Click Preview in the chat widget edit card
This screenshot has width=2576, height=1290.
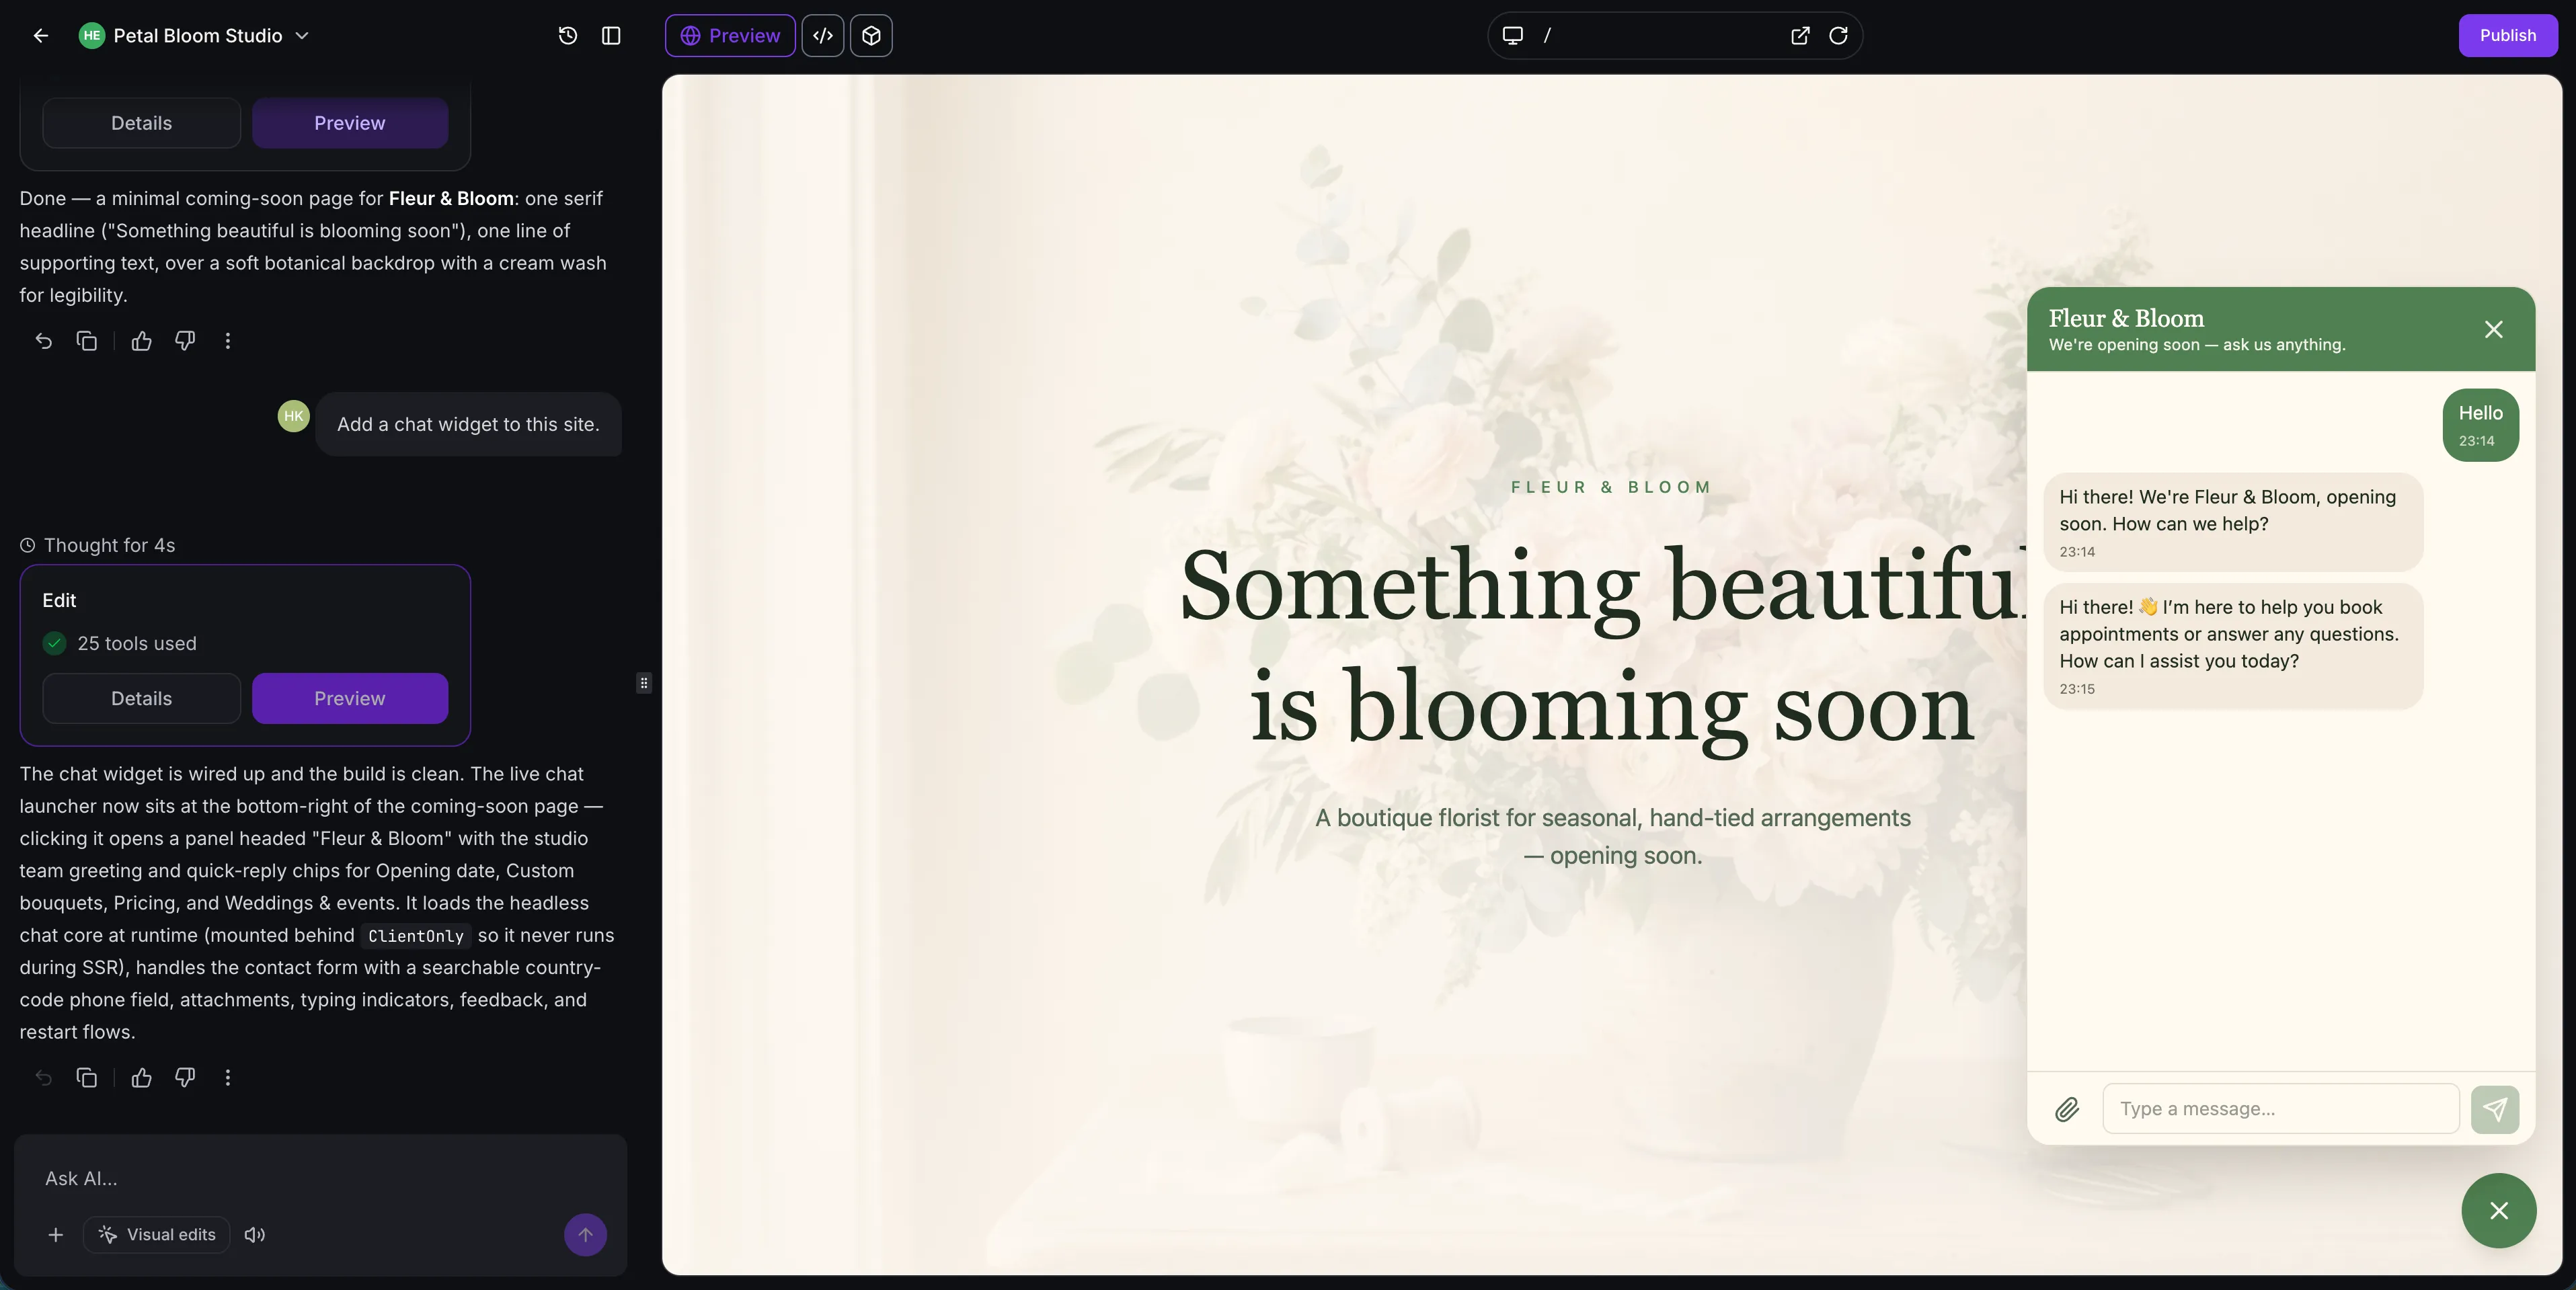pos(350,698)
